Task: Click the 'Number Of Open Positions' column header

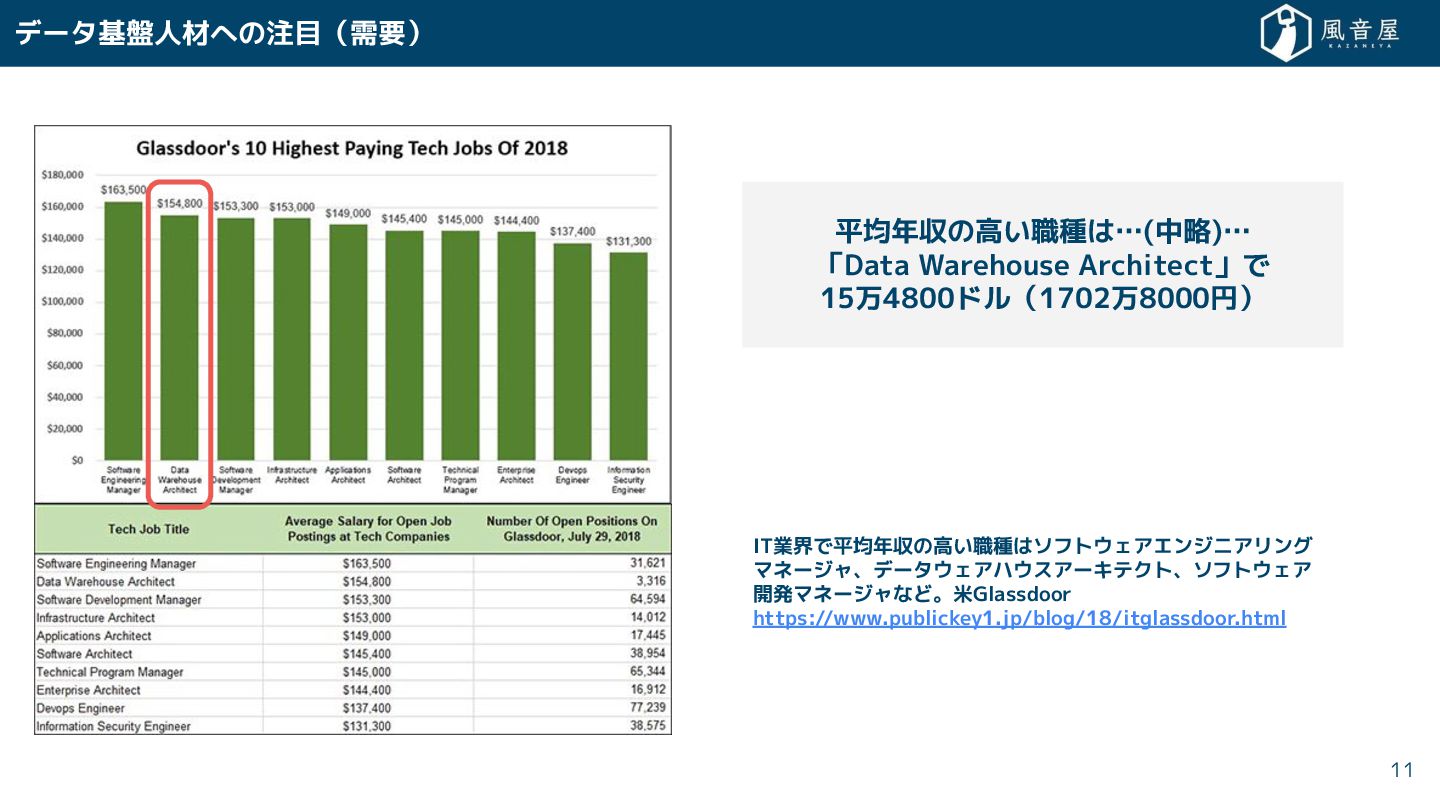Action: [x=571, y=529]
